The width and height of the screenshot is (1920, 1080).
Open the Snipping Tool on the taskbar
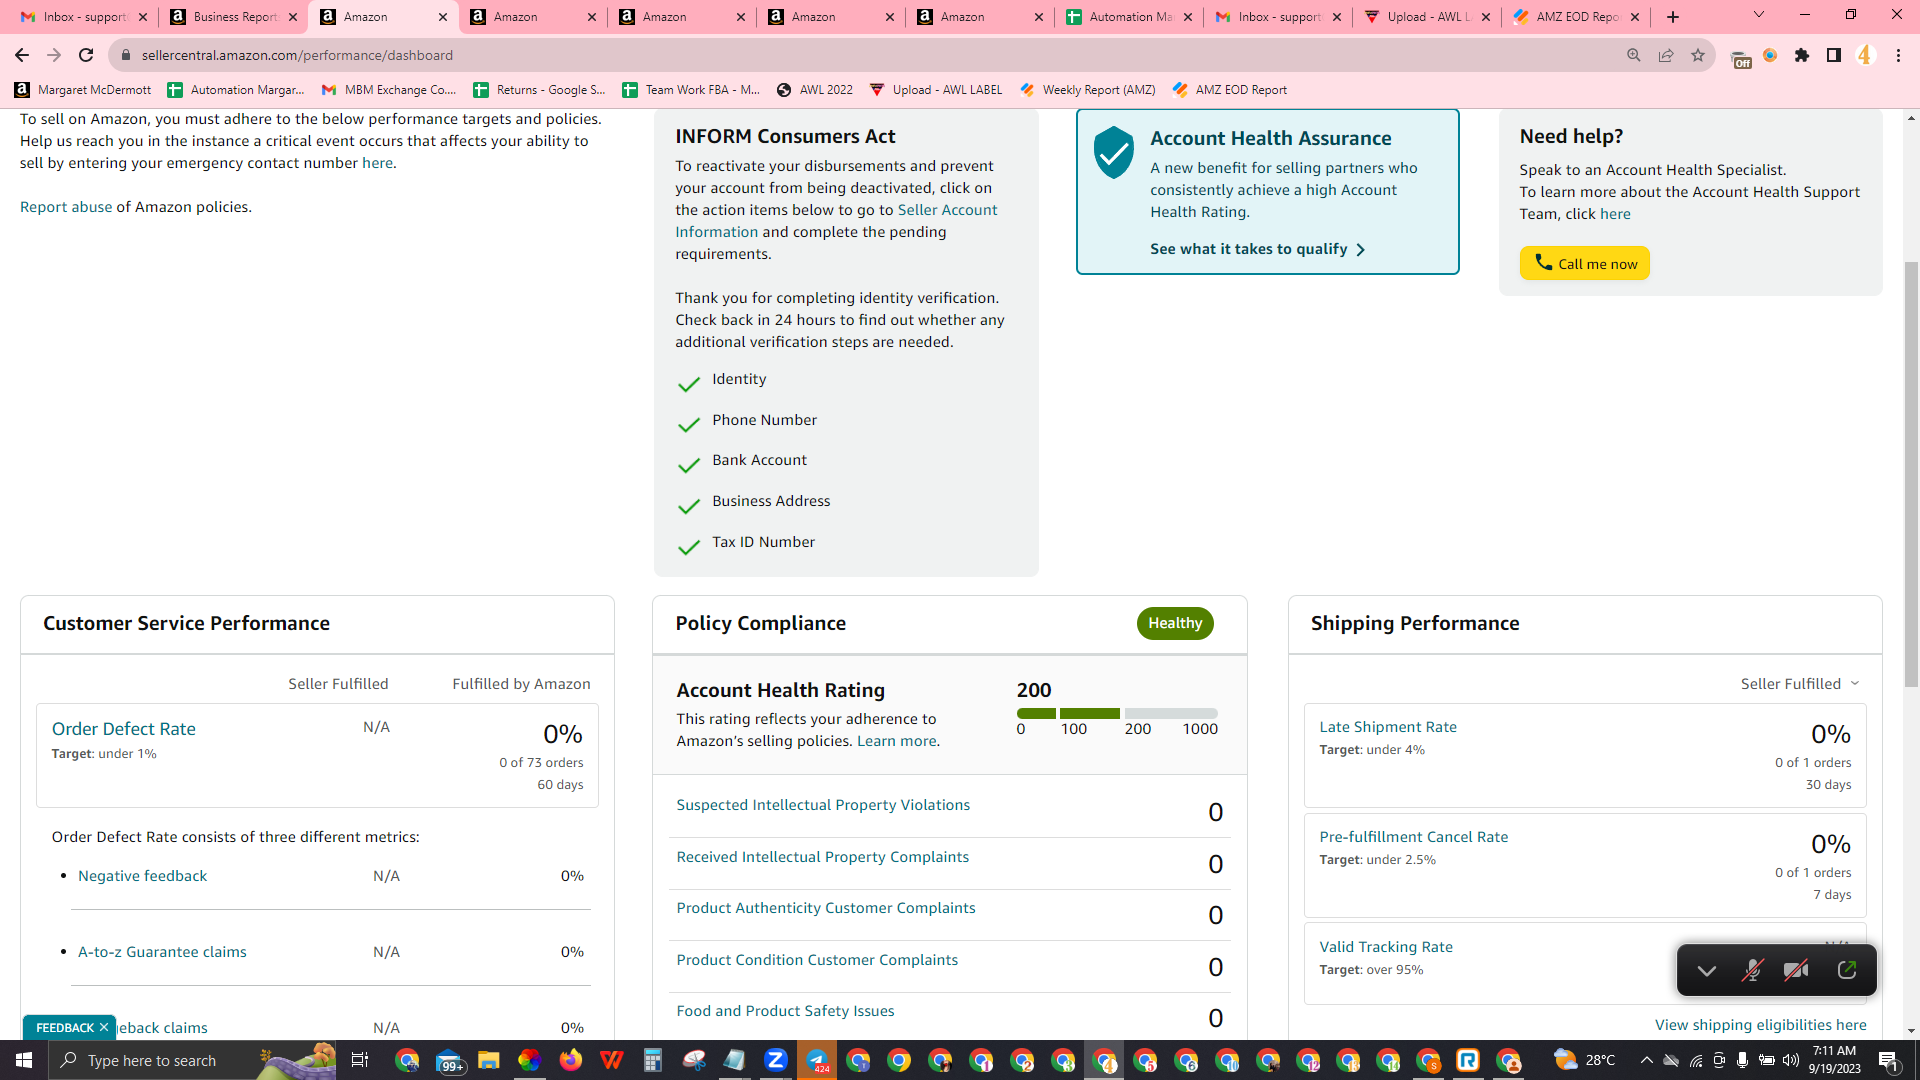694,1060
